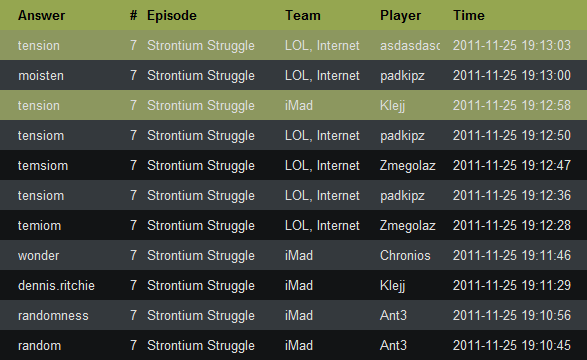Click player name Chronios
Viewport: 587px width, 360px height.
point(405,256)
